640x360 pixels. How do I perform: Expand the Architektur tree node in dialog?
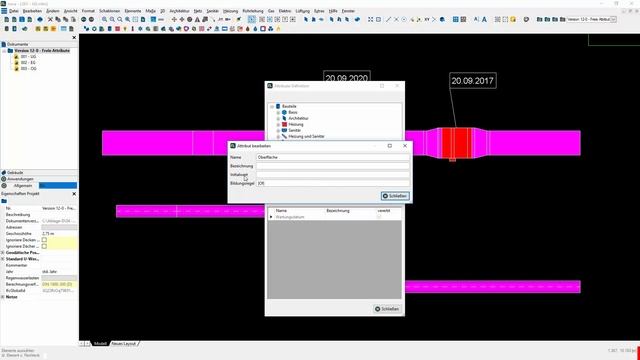(278, 118)
